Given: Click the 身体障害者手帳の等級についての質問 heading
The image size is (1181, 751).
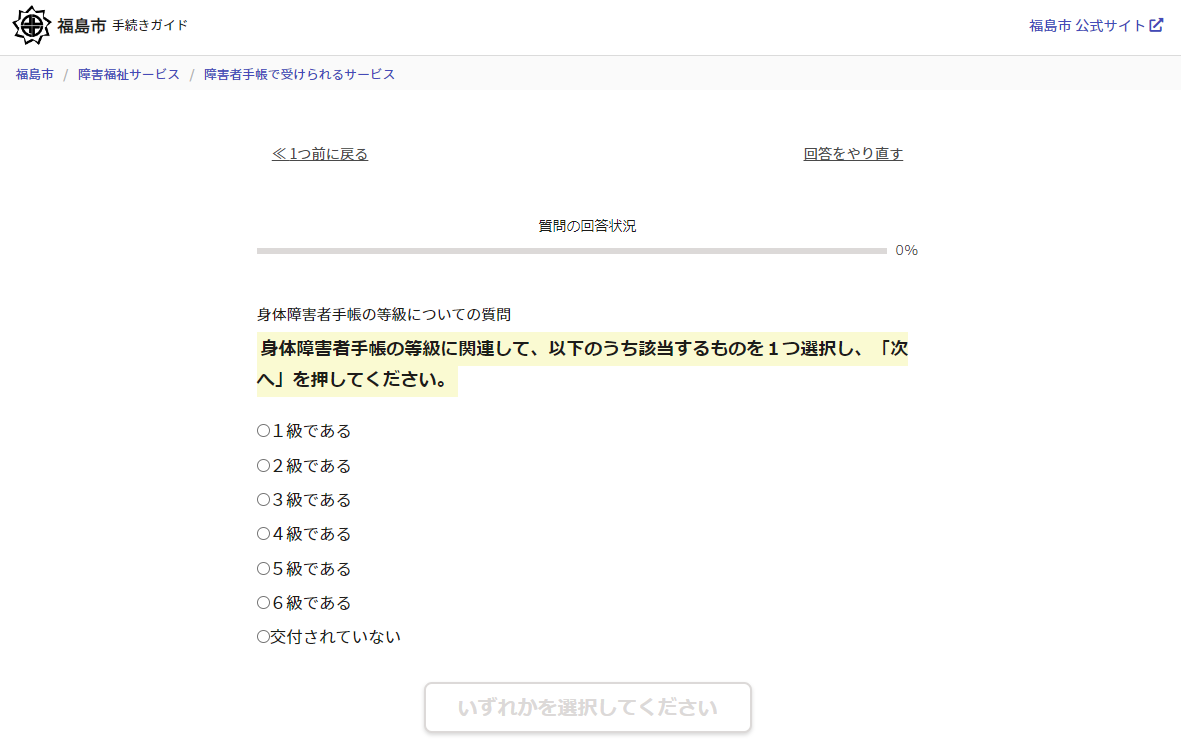Looking at the screenshot, I should click(384, 314).
